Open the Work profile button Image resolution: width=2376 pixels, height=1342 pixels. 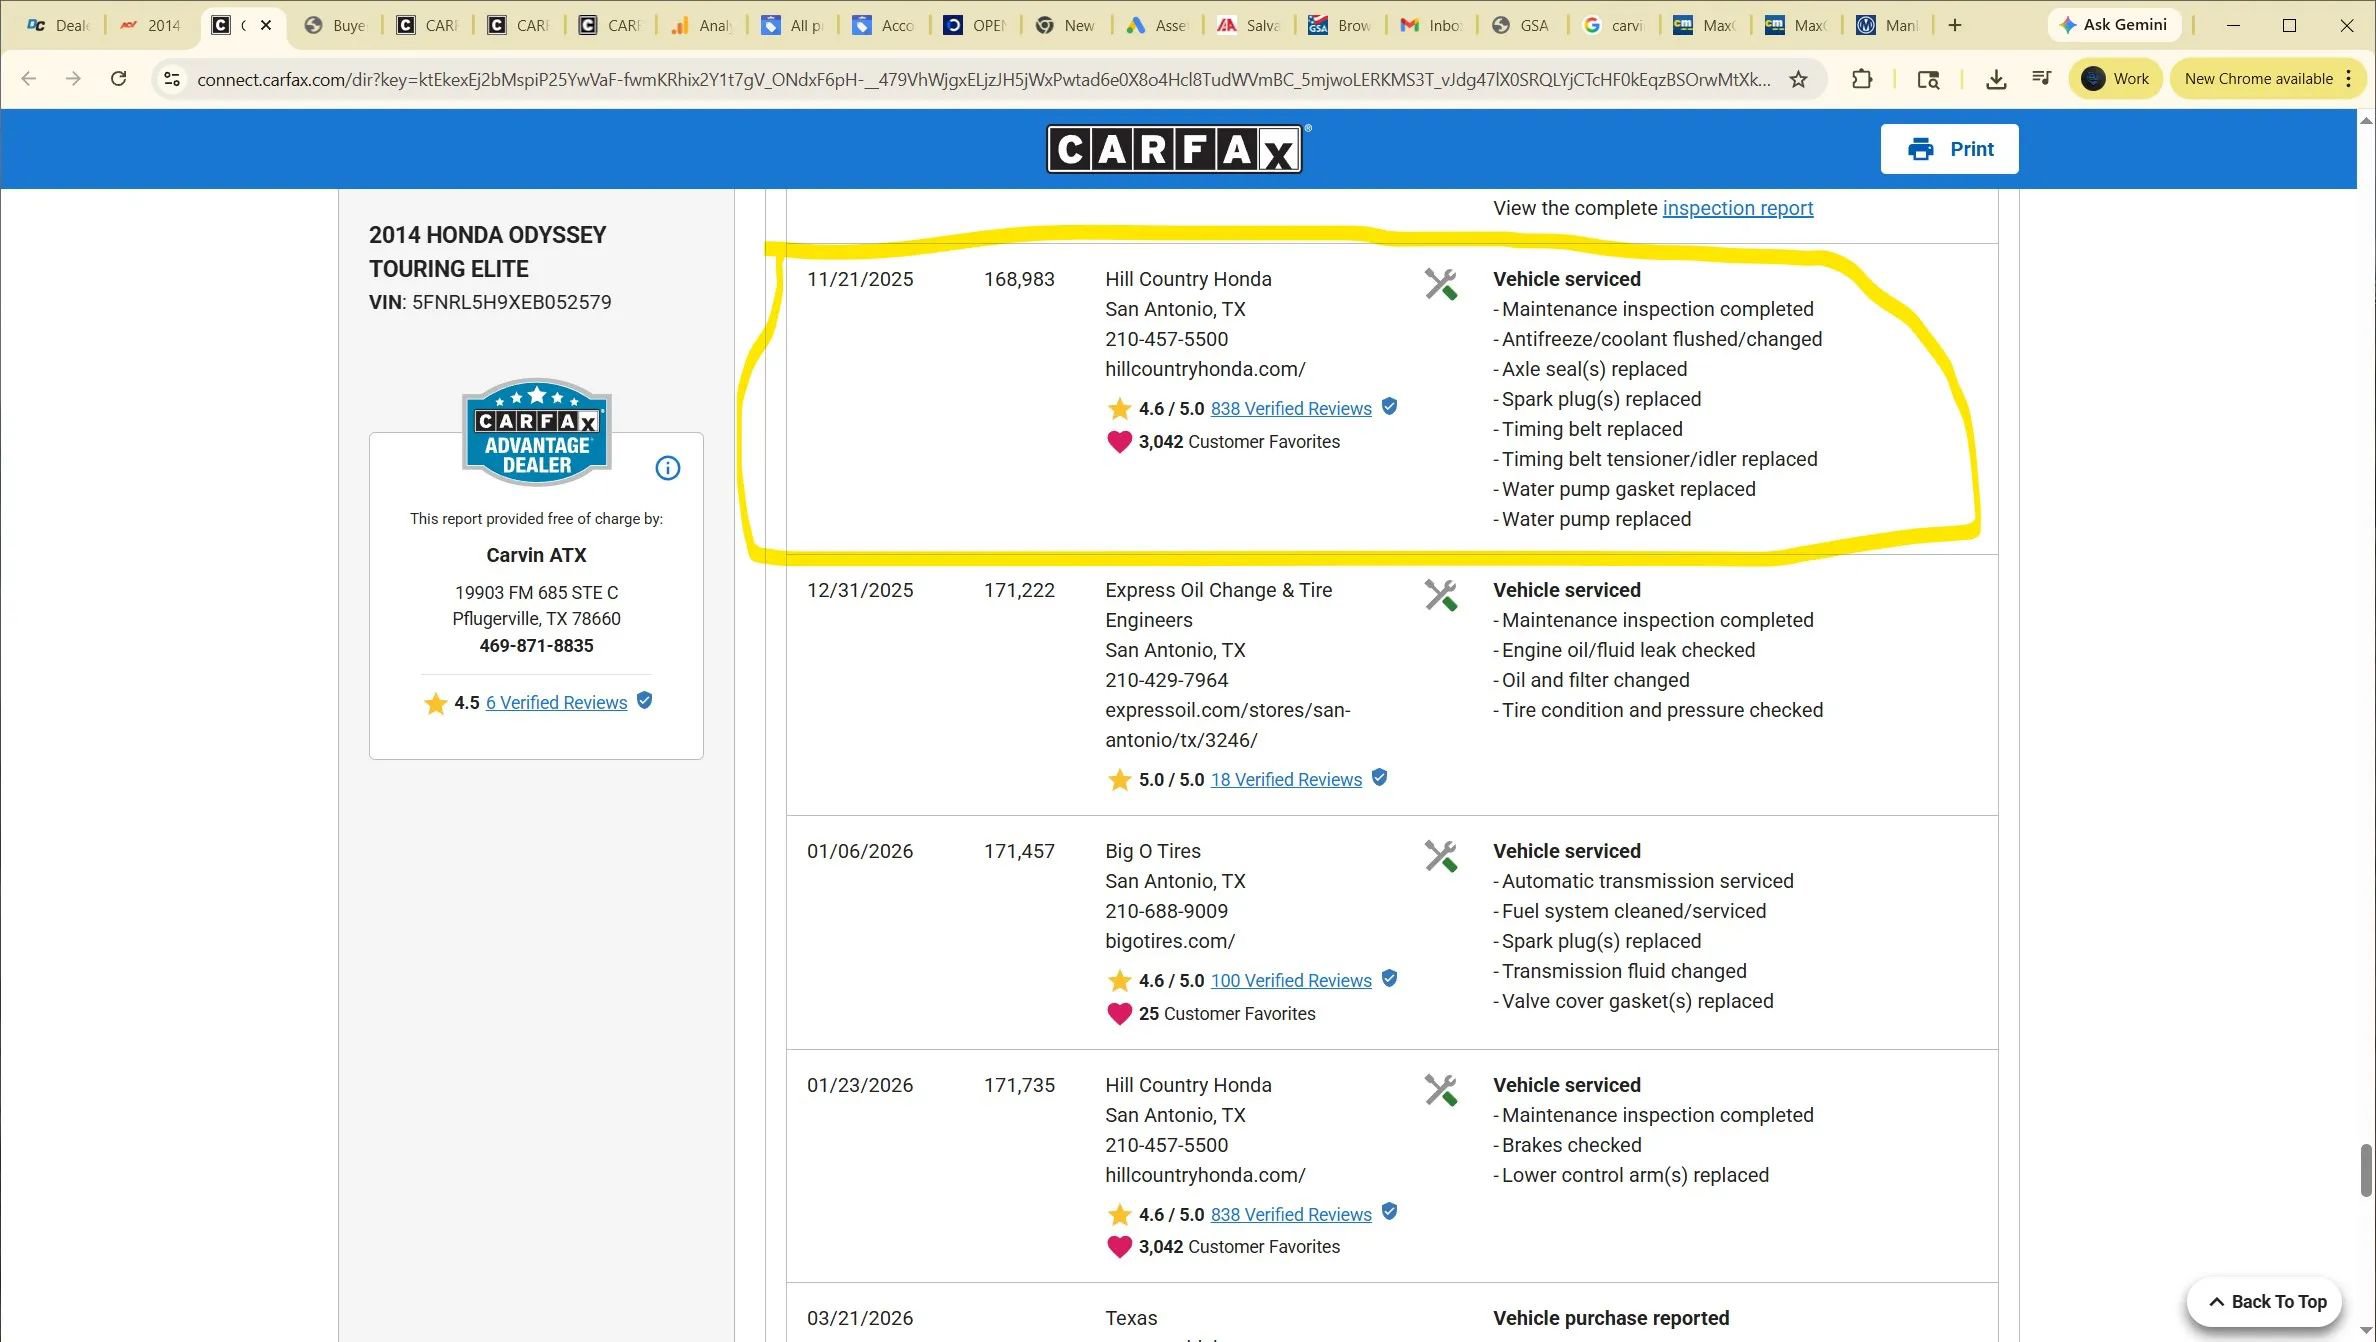pyautogui.click(x=2115, y=79)
